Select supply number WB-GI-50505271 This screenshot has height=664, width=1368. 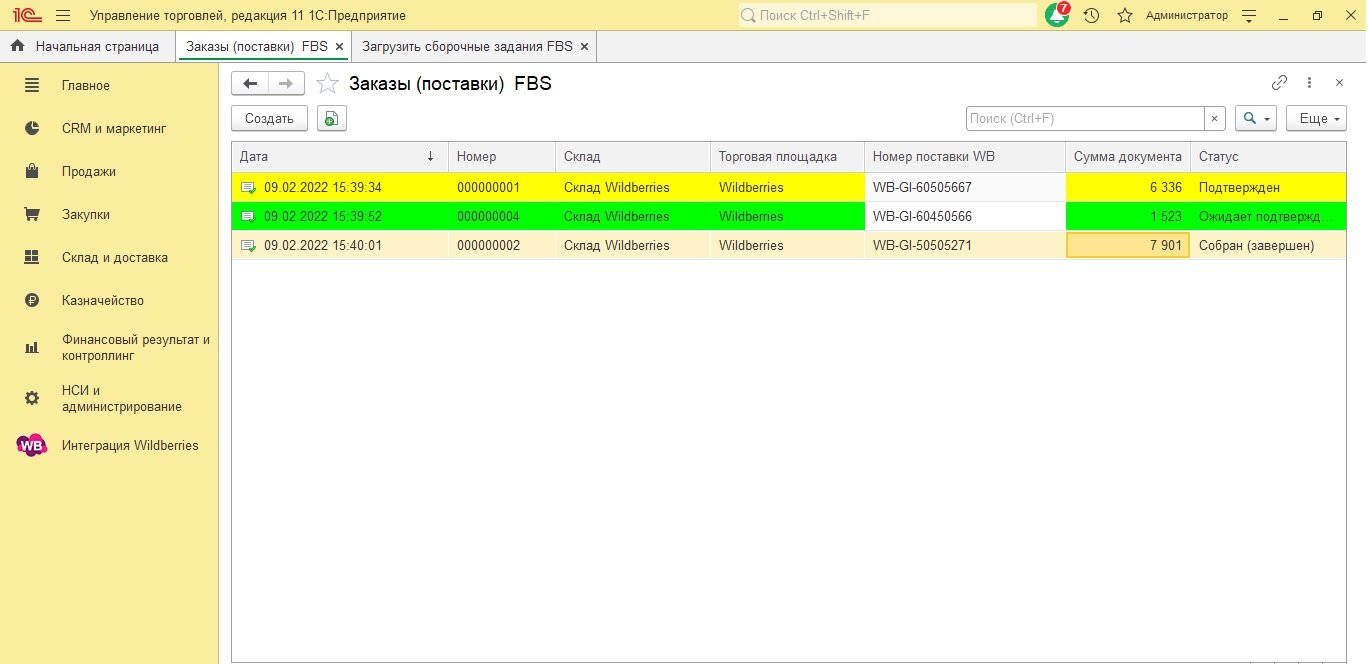point(965,246)
